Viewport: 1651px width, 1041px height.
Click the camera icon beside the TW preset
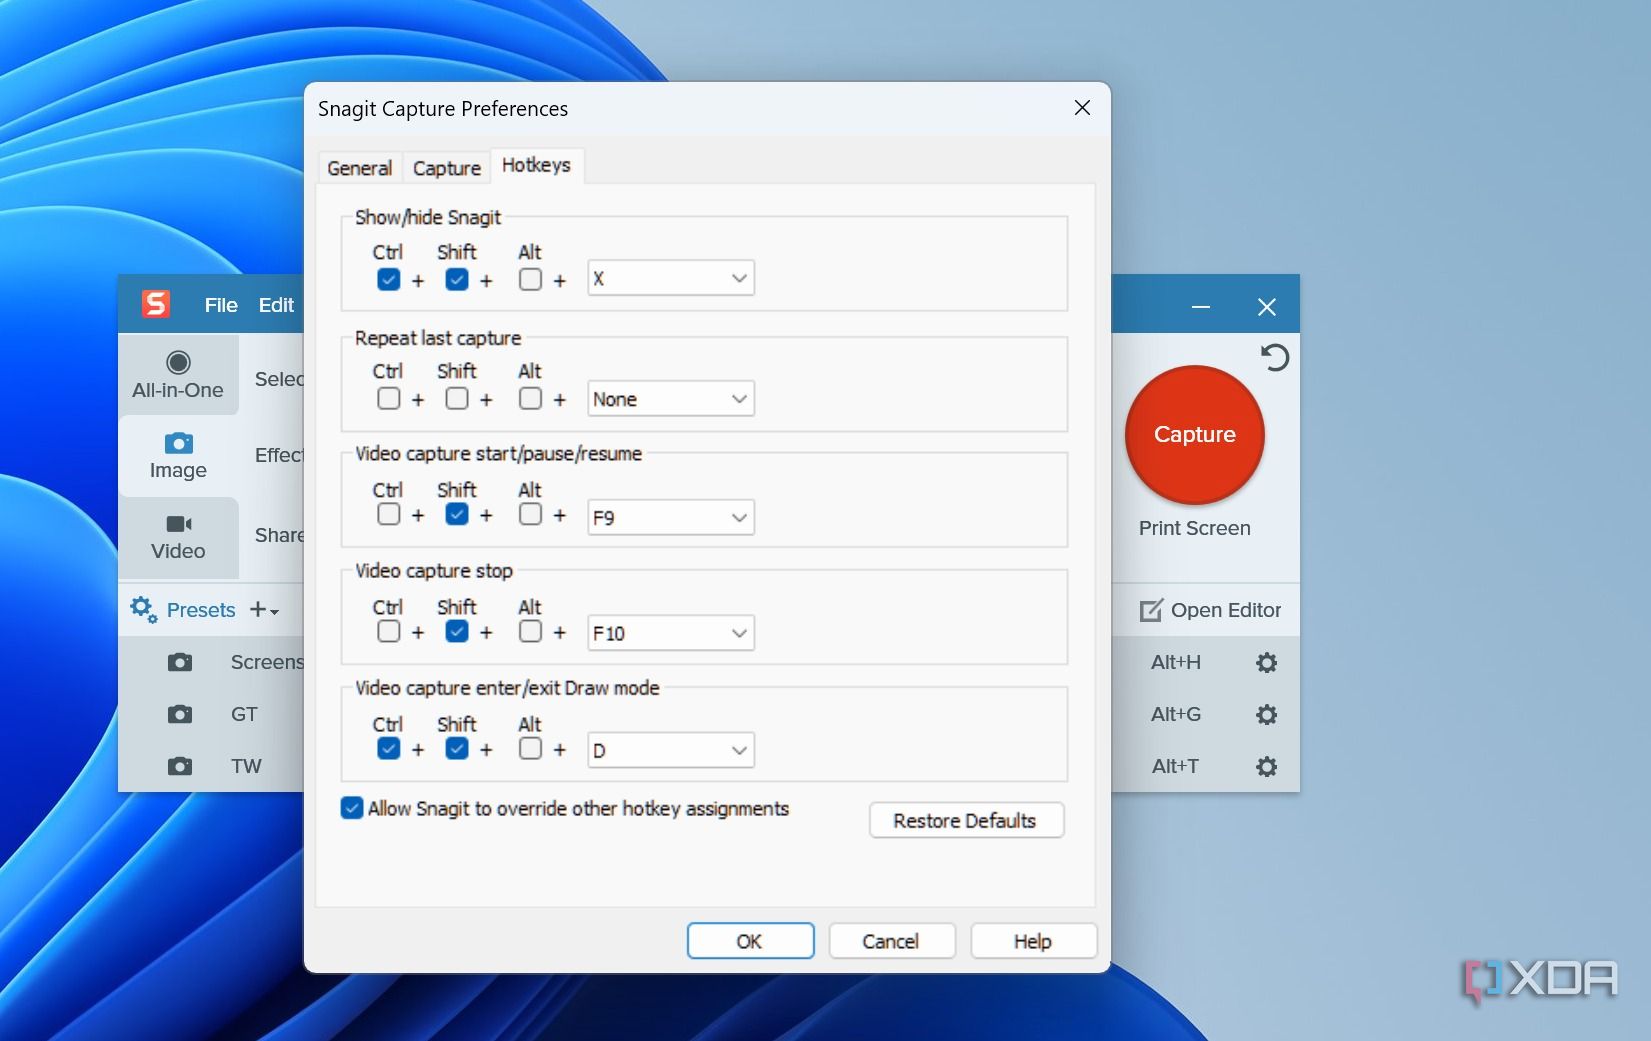[180, 766]
